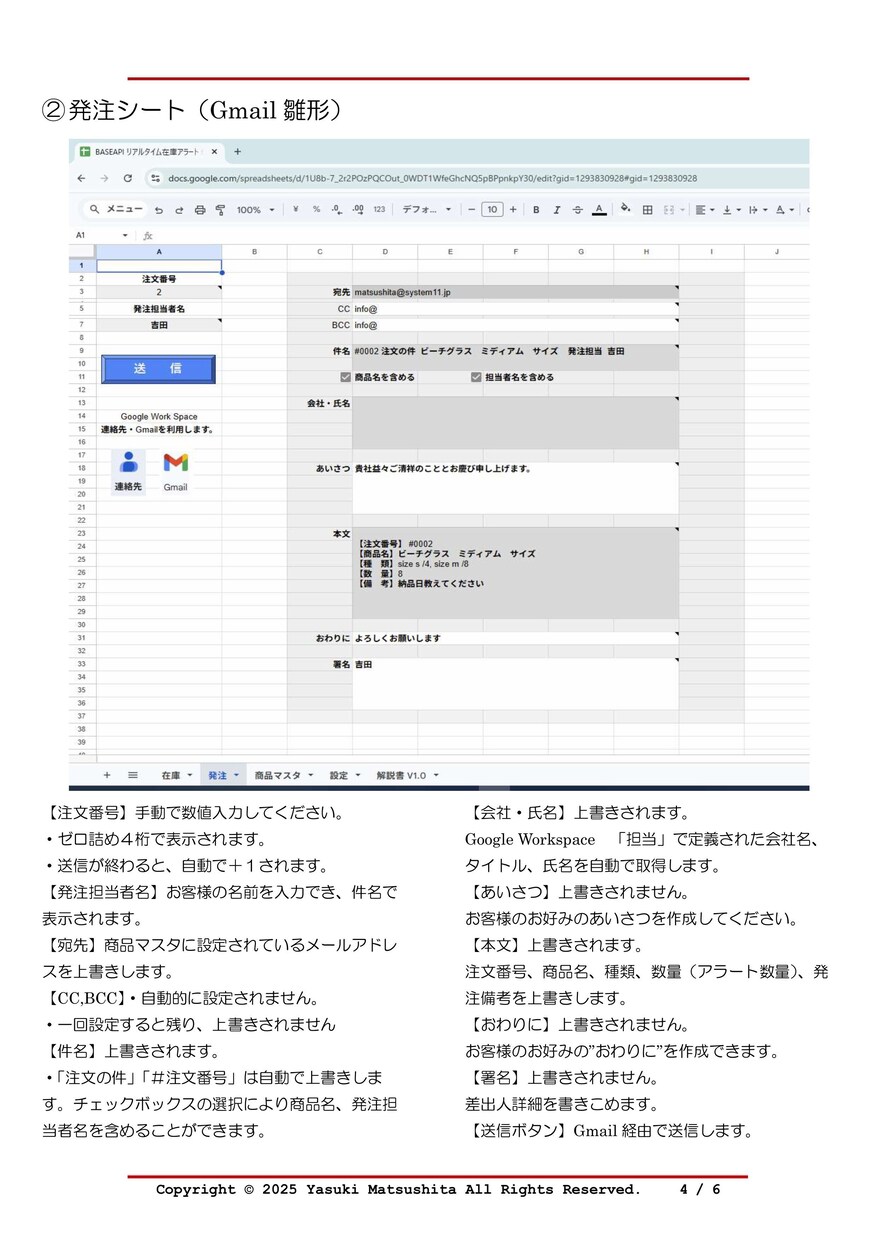Open the デフォ... font dropdown

click(x=427, y=210)
